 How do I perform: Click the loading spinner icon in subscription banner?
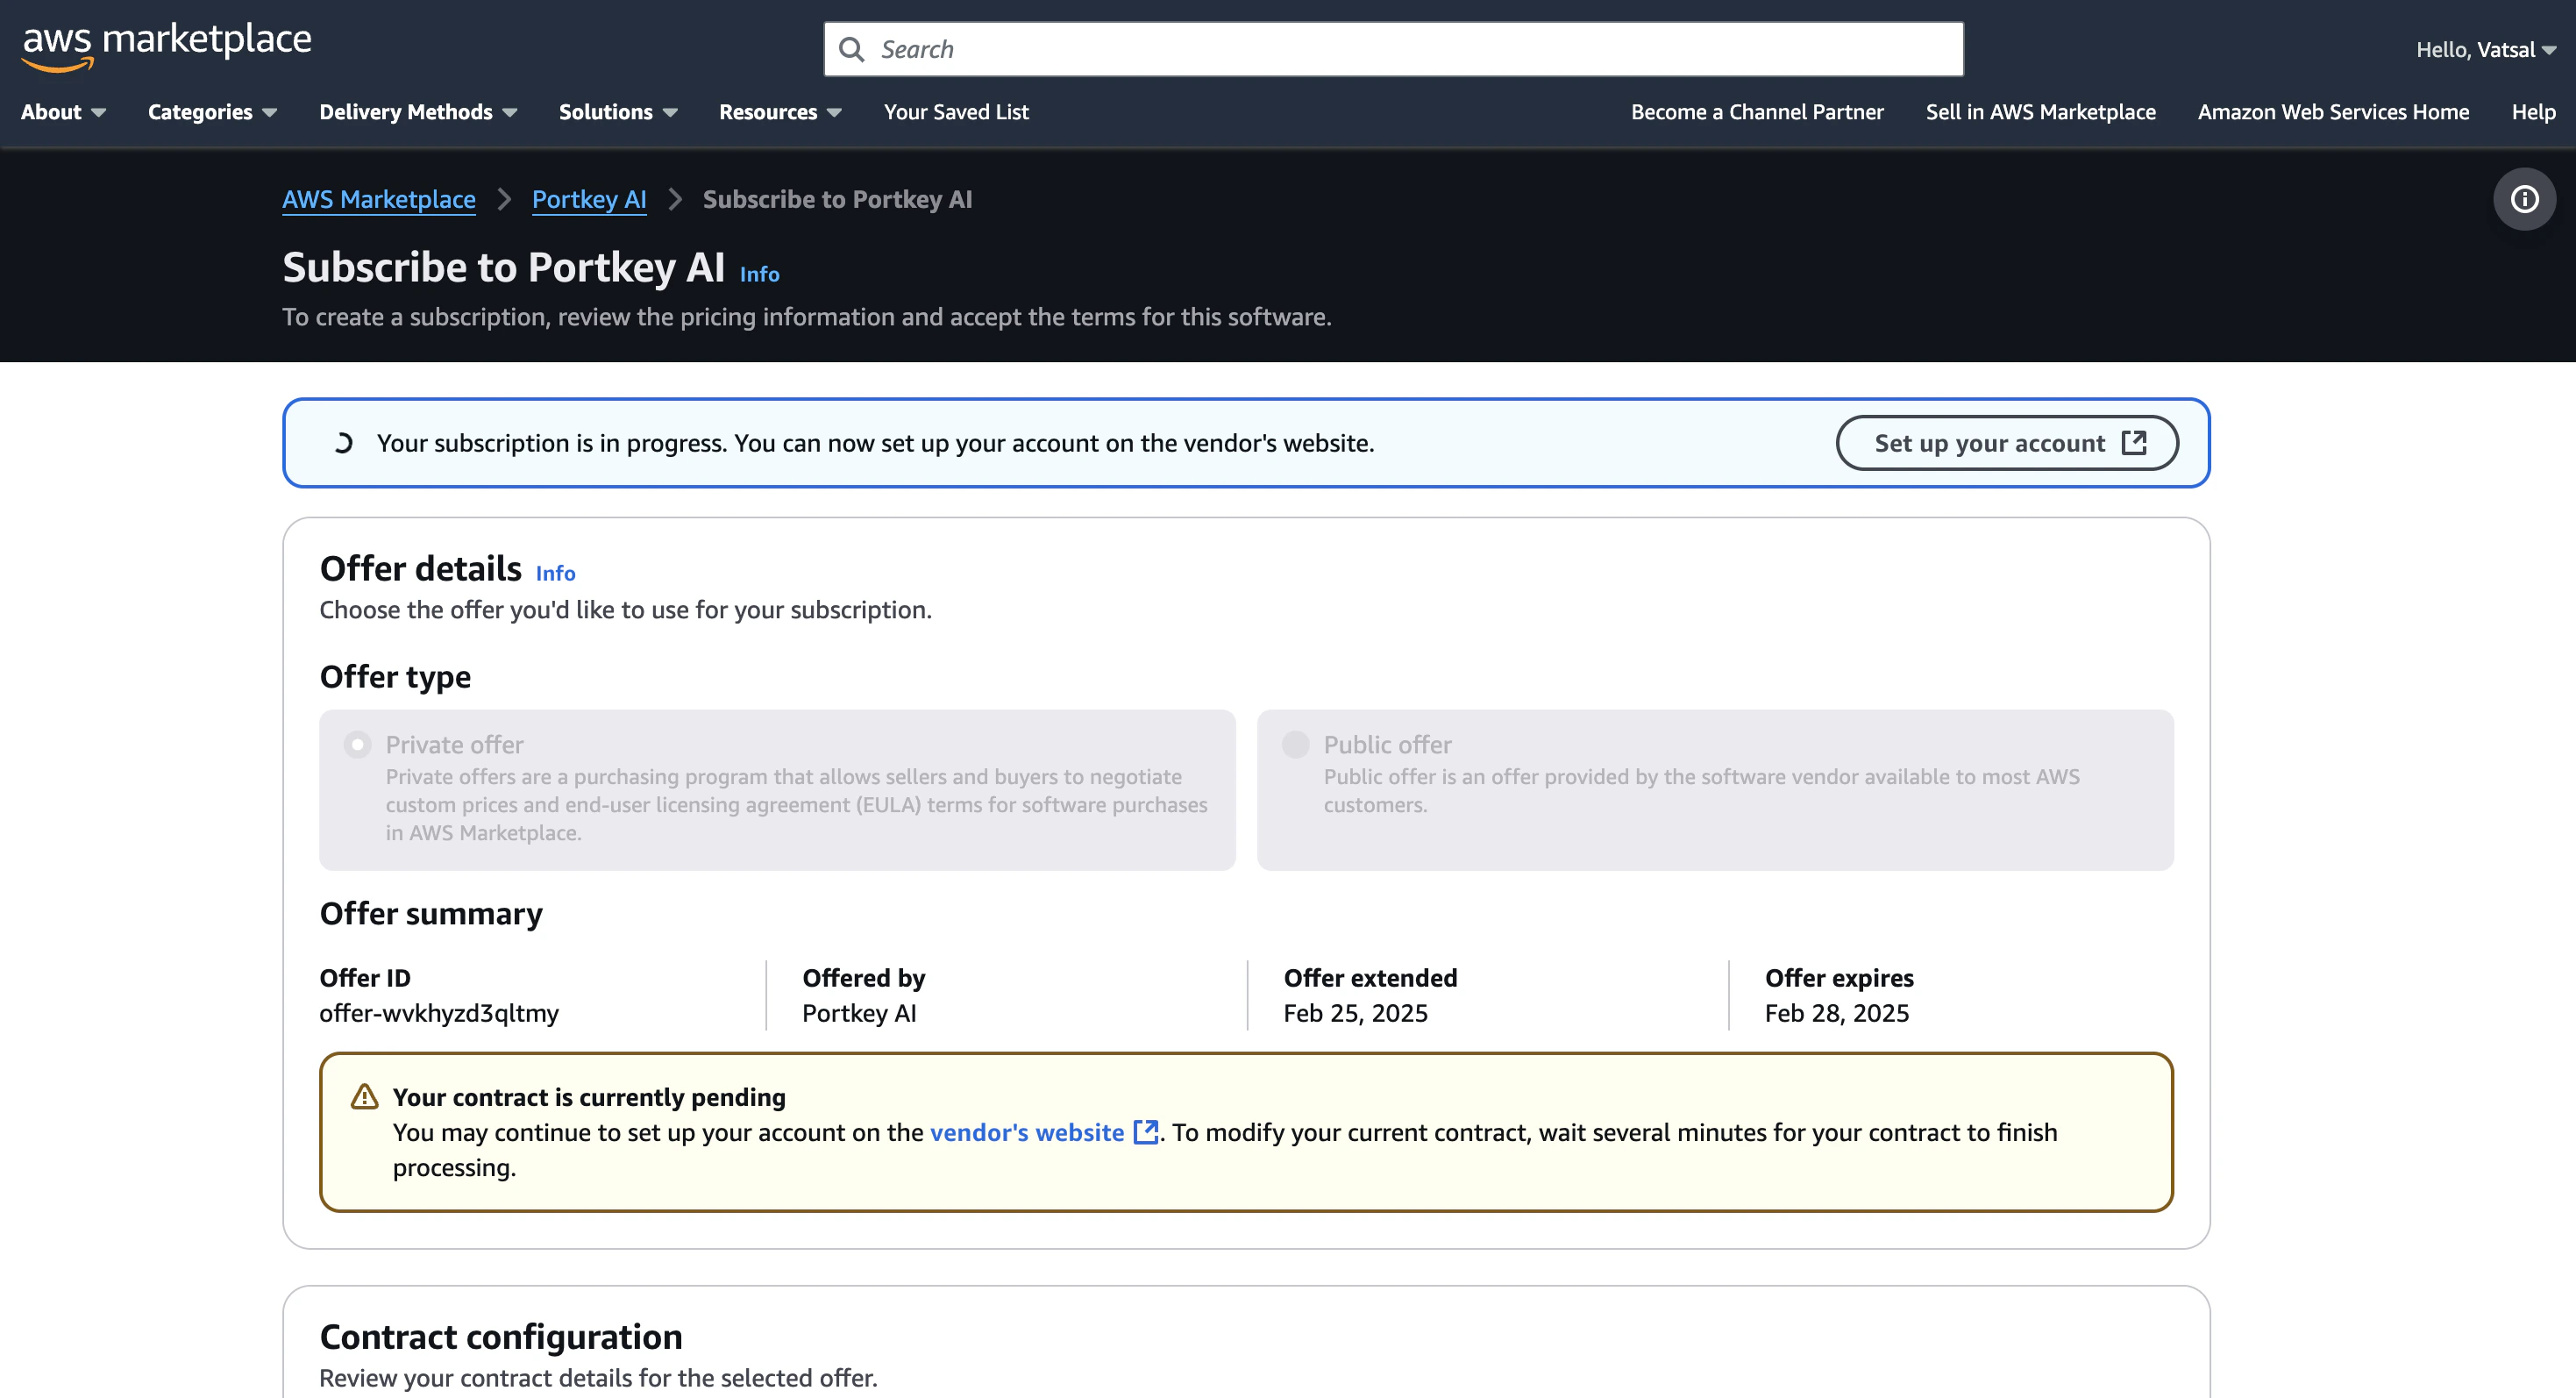pos(343,443)
